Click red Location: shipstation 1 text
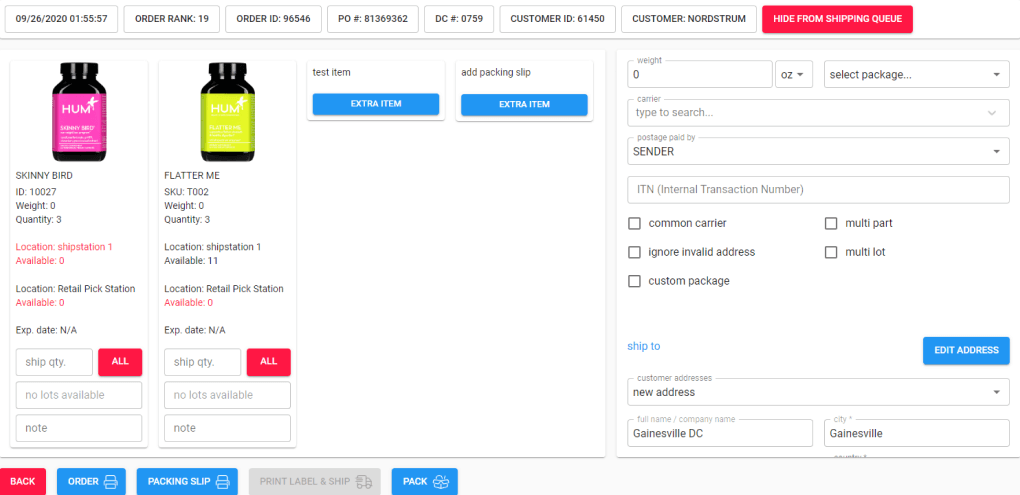The height and width of the screenshot is (495, 1020). coord(64,247)
